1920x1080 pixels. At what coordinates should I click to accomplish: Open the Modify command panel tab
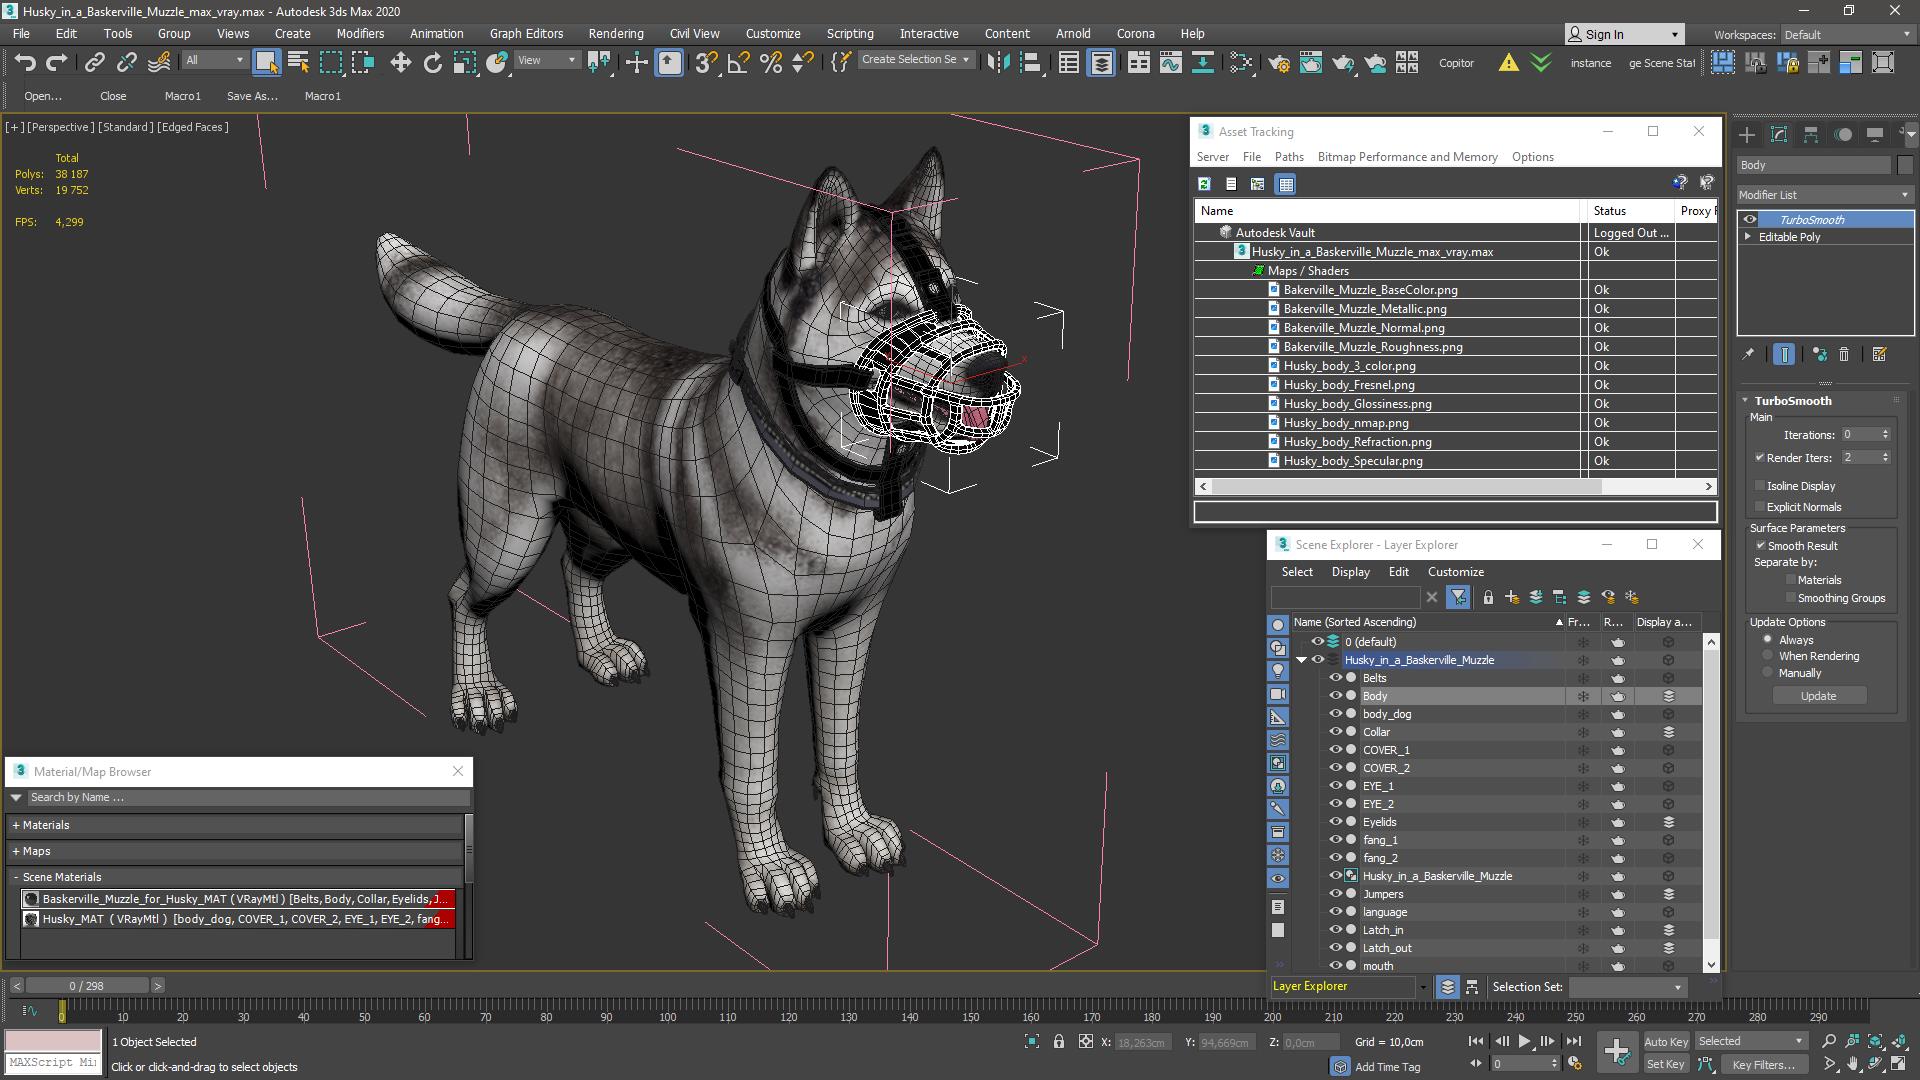[x=1779, y=135]
